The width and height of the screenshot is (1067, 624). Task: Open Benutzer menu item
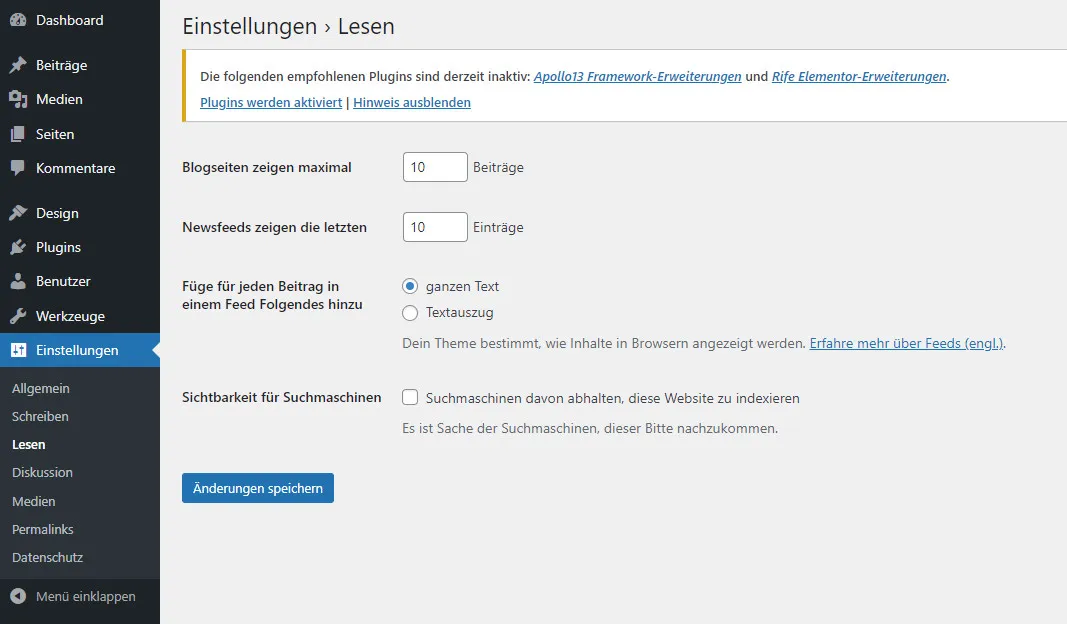80,281
